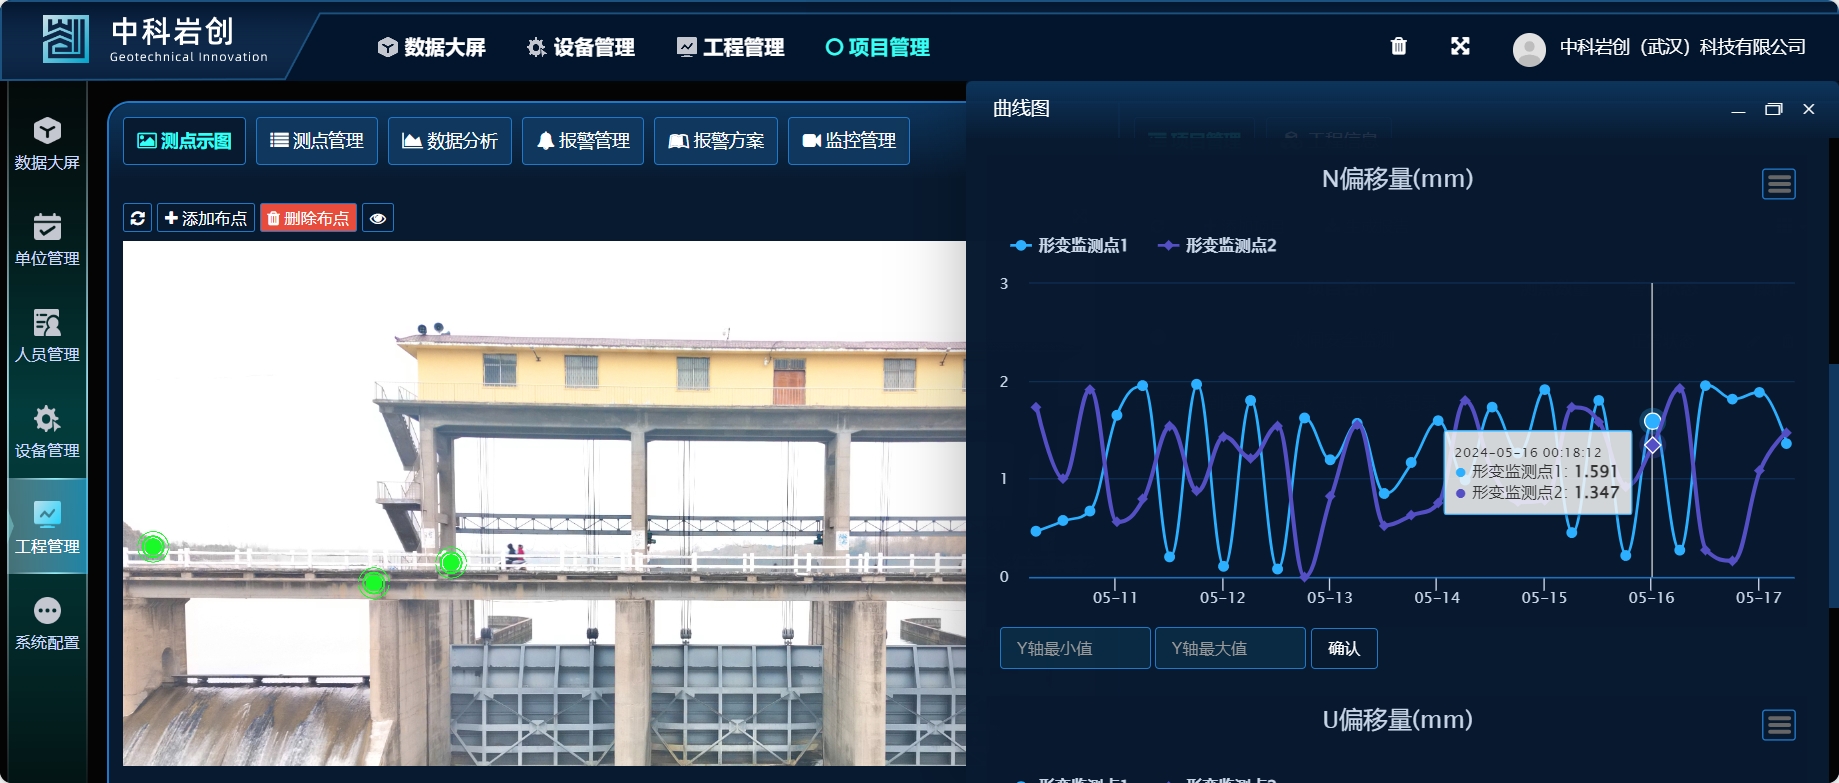Click the 05-14 axis label
The height and width of the screenshot is (783, 1839).
1437,598
